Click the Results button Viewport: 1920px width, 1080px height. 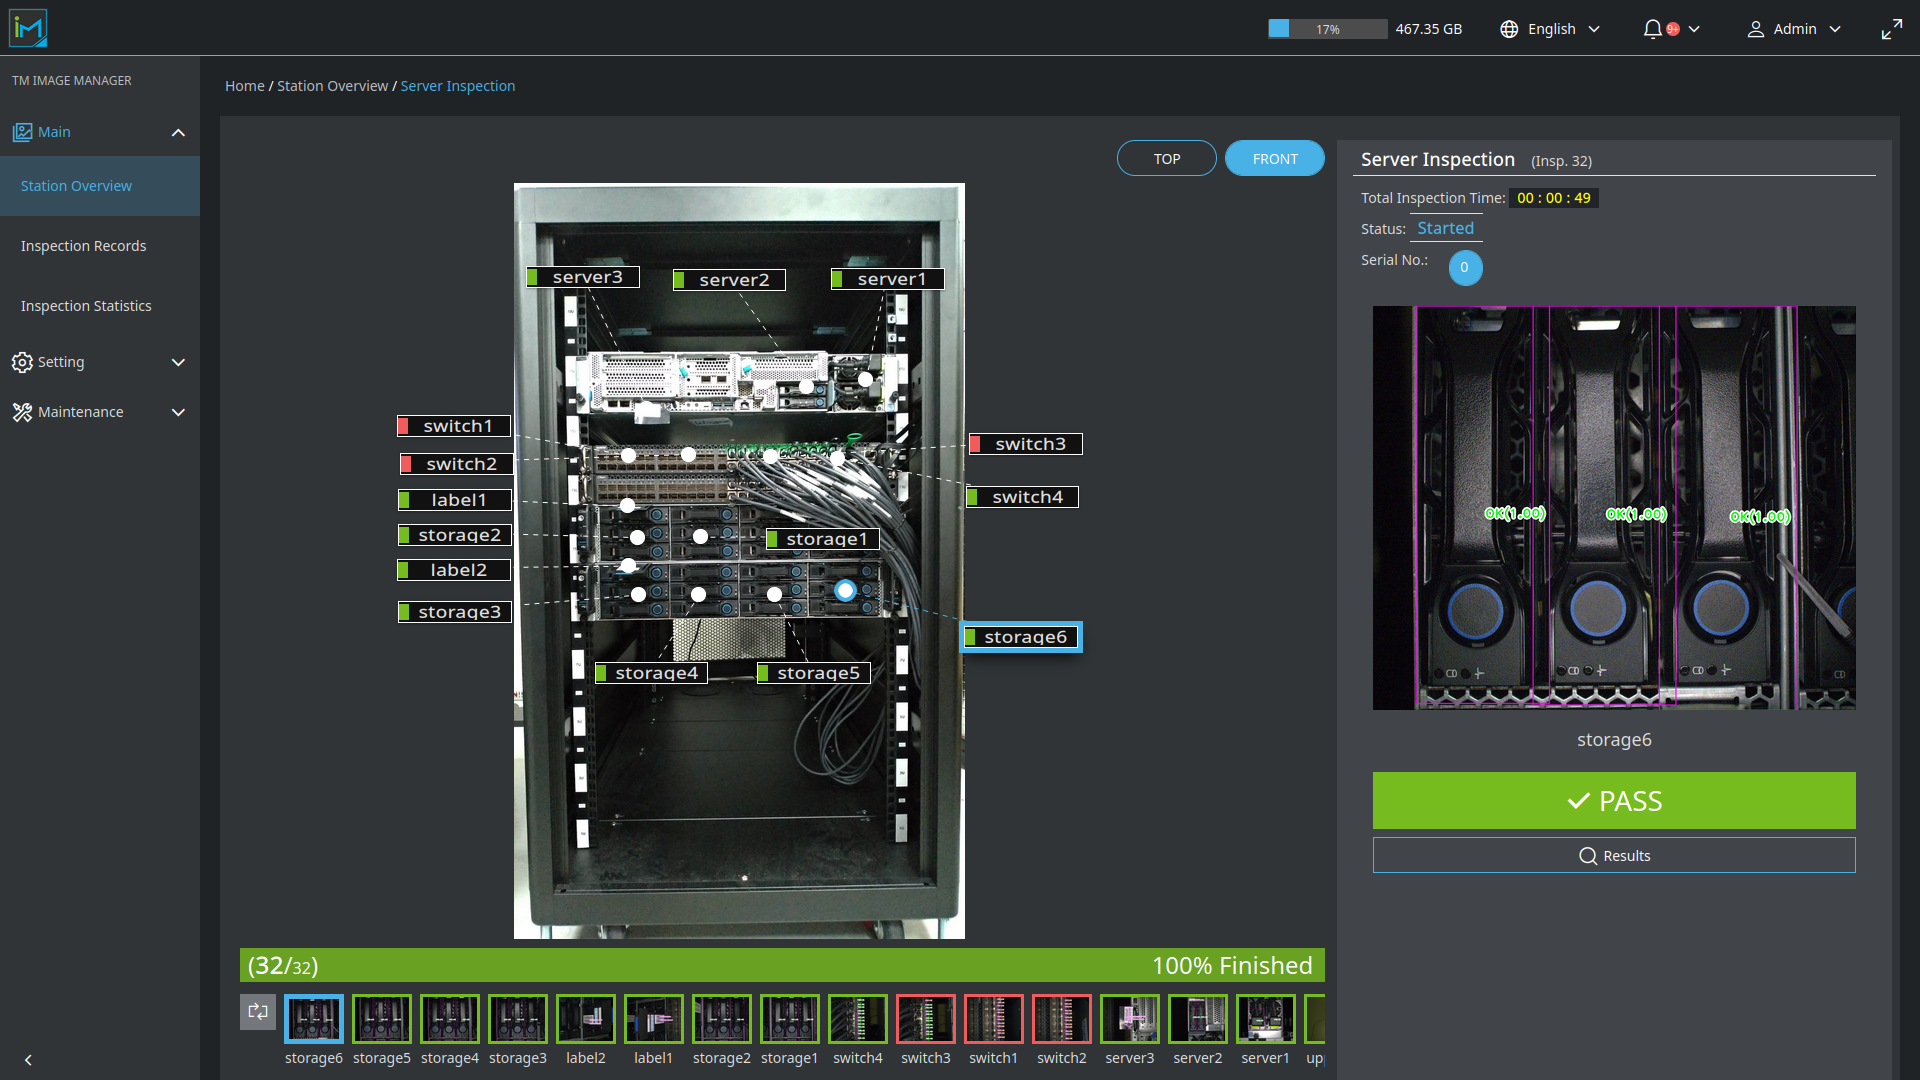[1613, 856]
